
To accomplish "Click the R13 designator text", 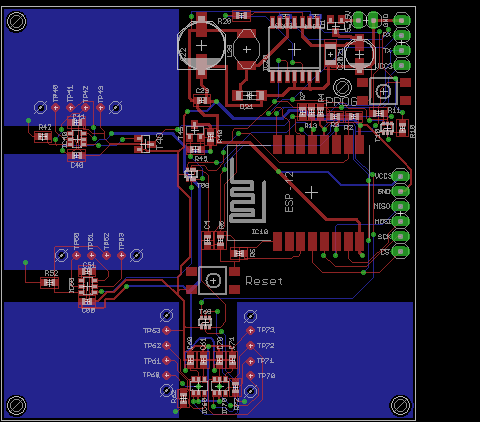I will click(x=311, y=126).
